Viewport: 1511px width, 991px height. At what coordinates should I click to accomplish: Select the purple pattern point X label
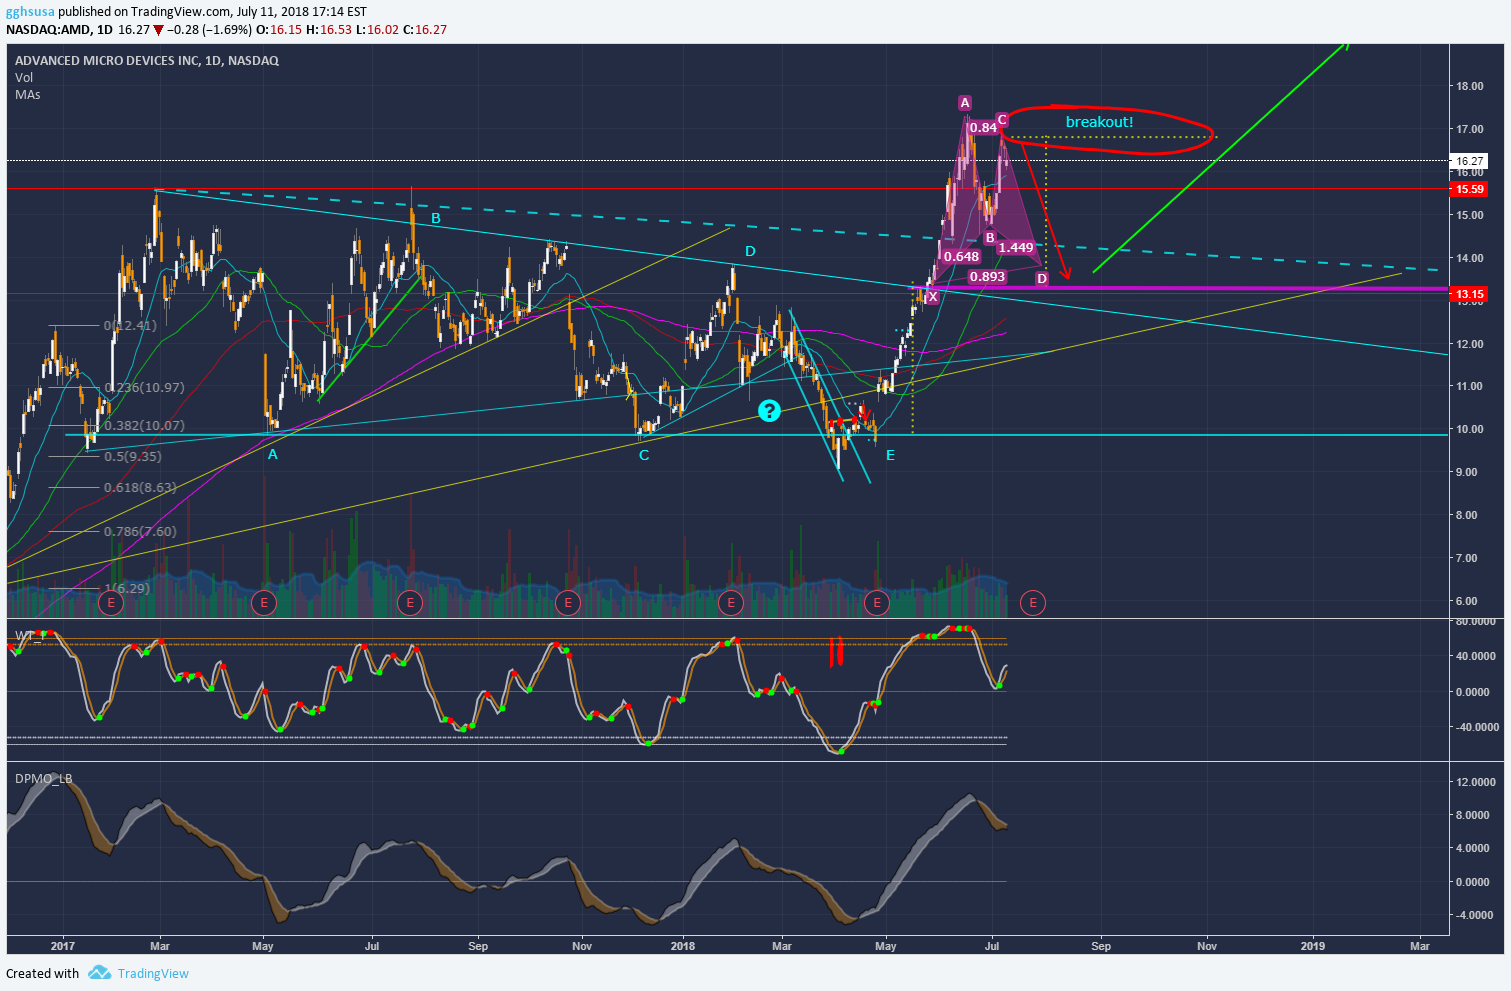[932, 297]
